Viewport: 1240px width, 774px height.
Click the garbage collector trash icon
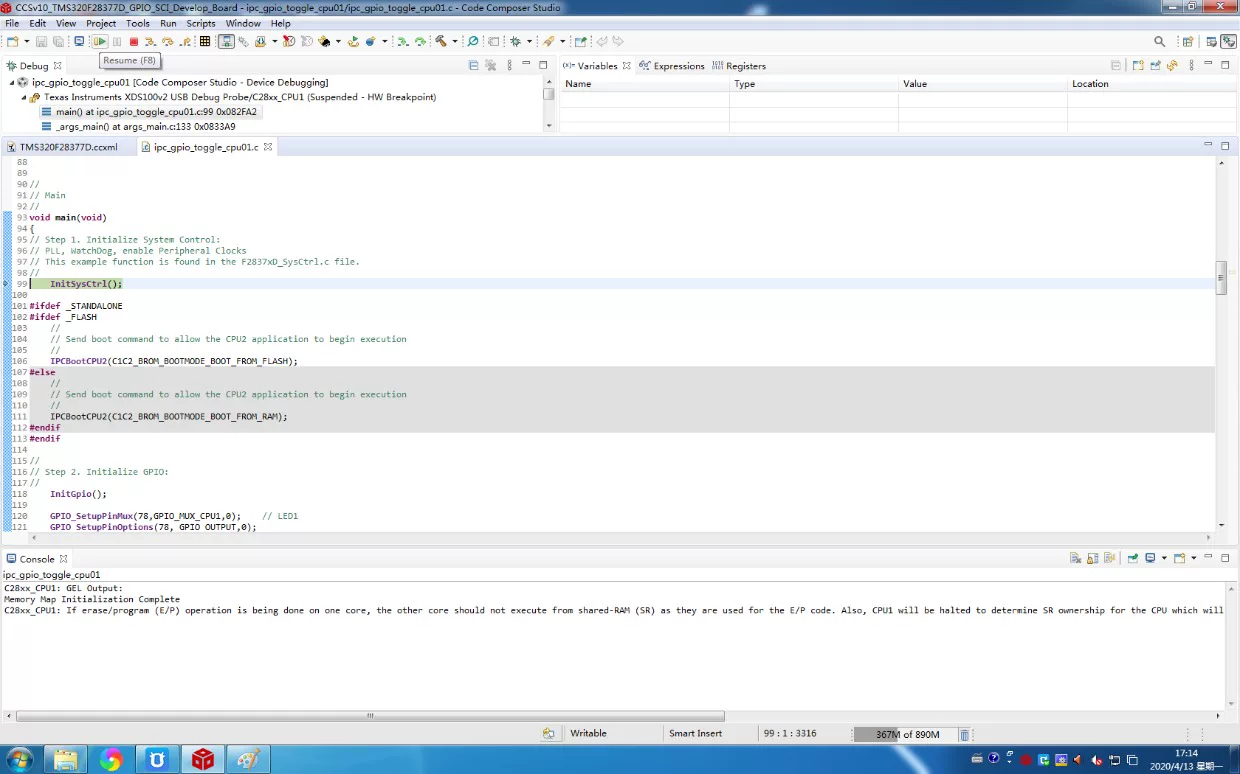coord(964,735)
